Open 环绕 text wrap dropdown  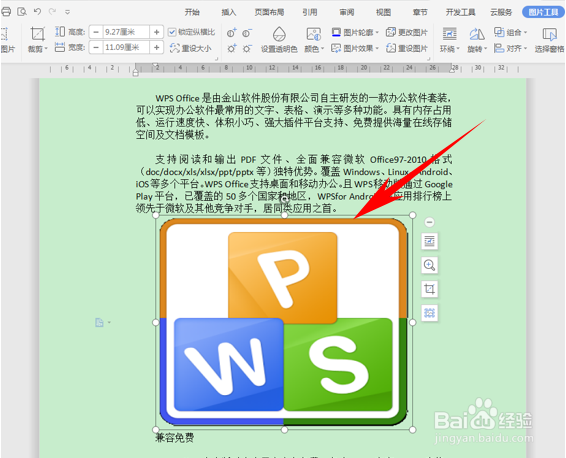click(x=449, y=40)
